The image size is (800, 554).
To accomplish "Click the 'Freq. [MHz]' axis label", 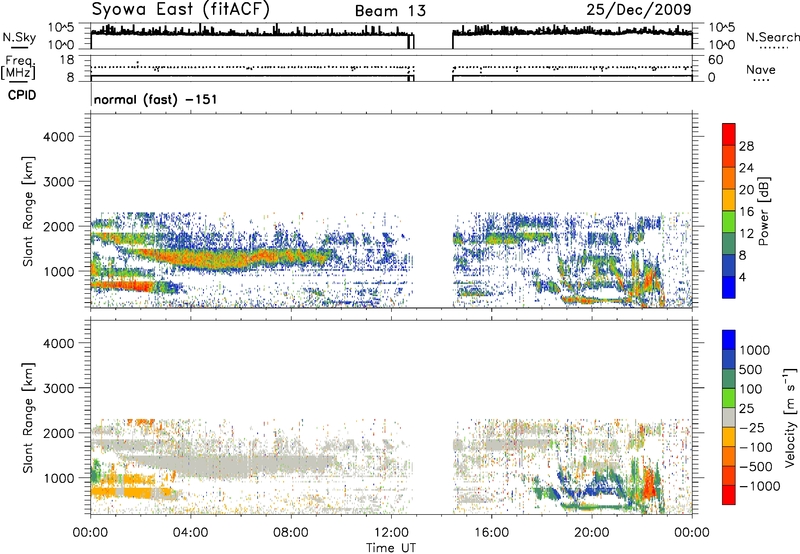I will 19,68.
